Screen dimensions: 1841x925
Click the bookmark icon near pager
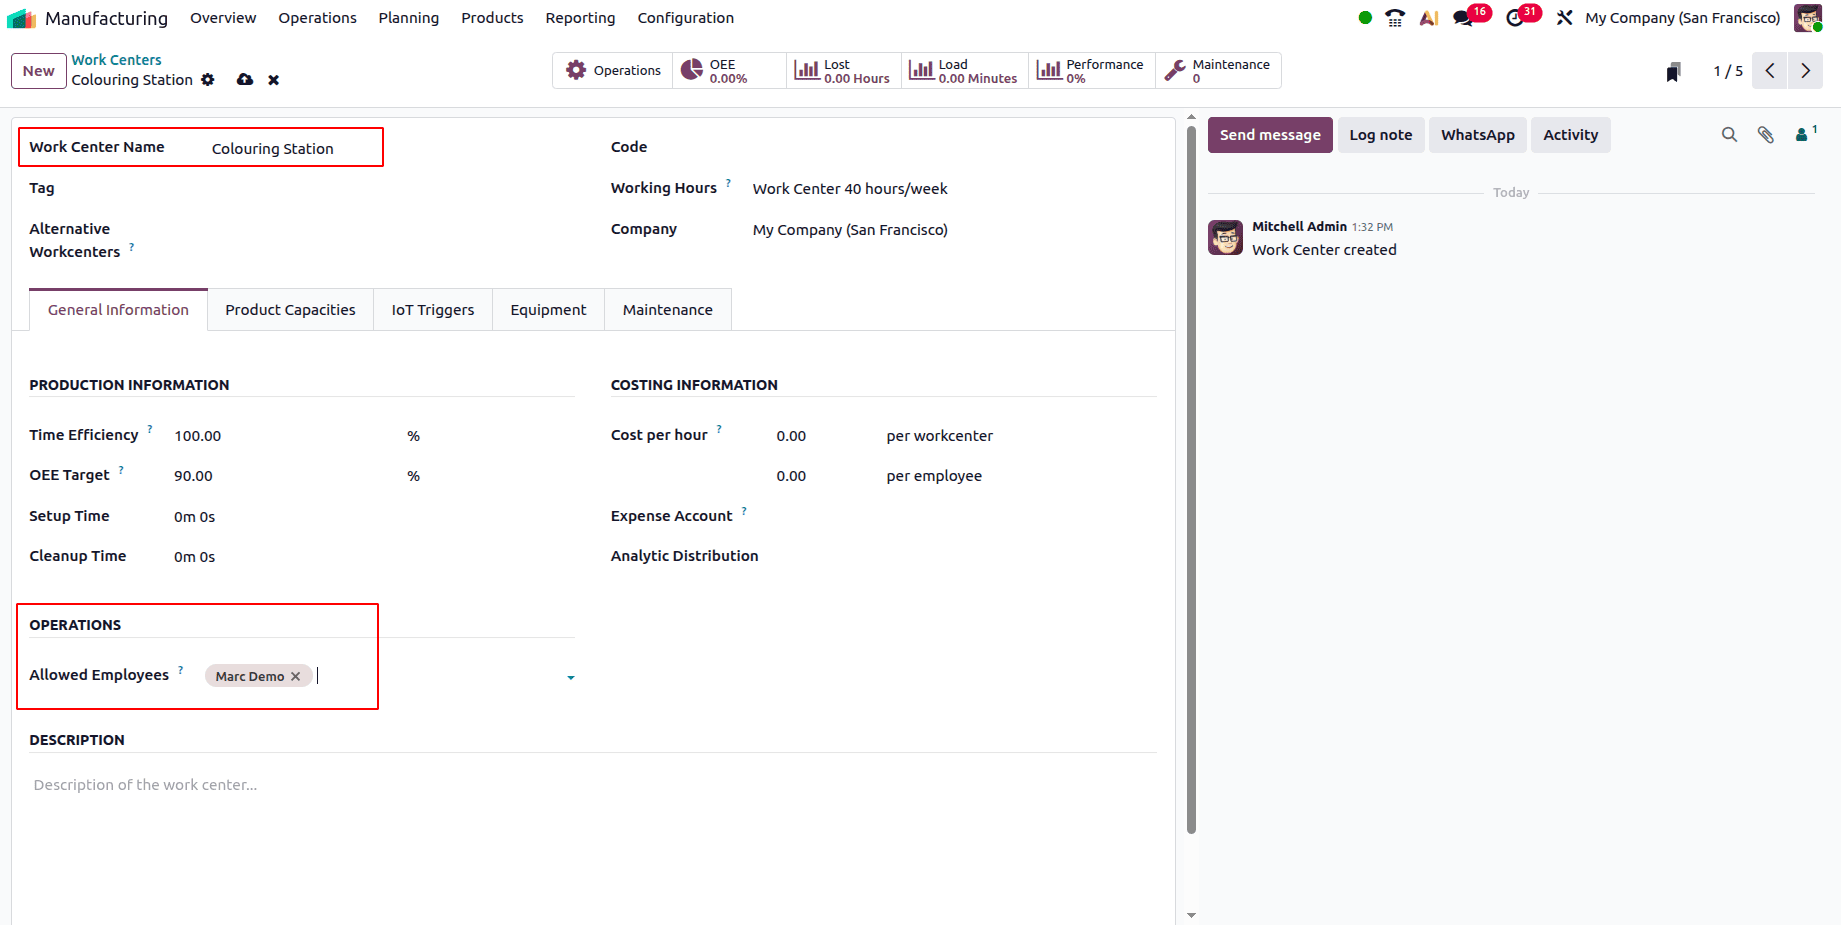(1673, 72)
